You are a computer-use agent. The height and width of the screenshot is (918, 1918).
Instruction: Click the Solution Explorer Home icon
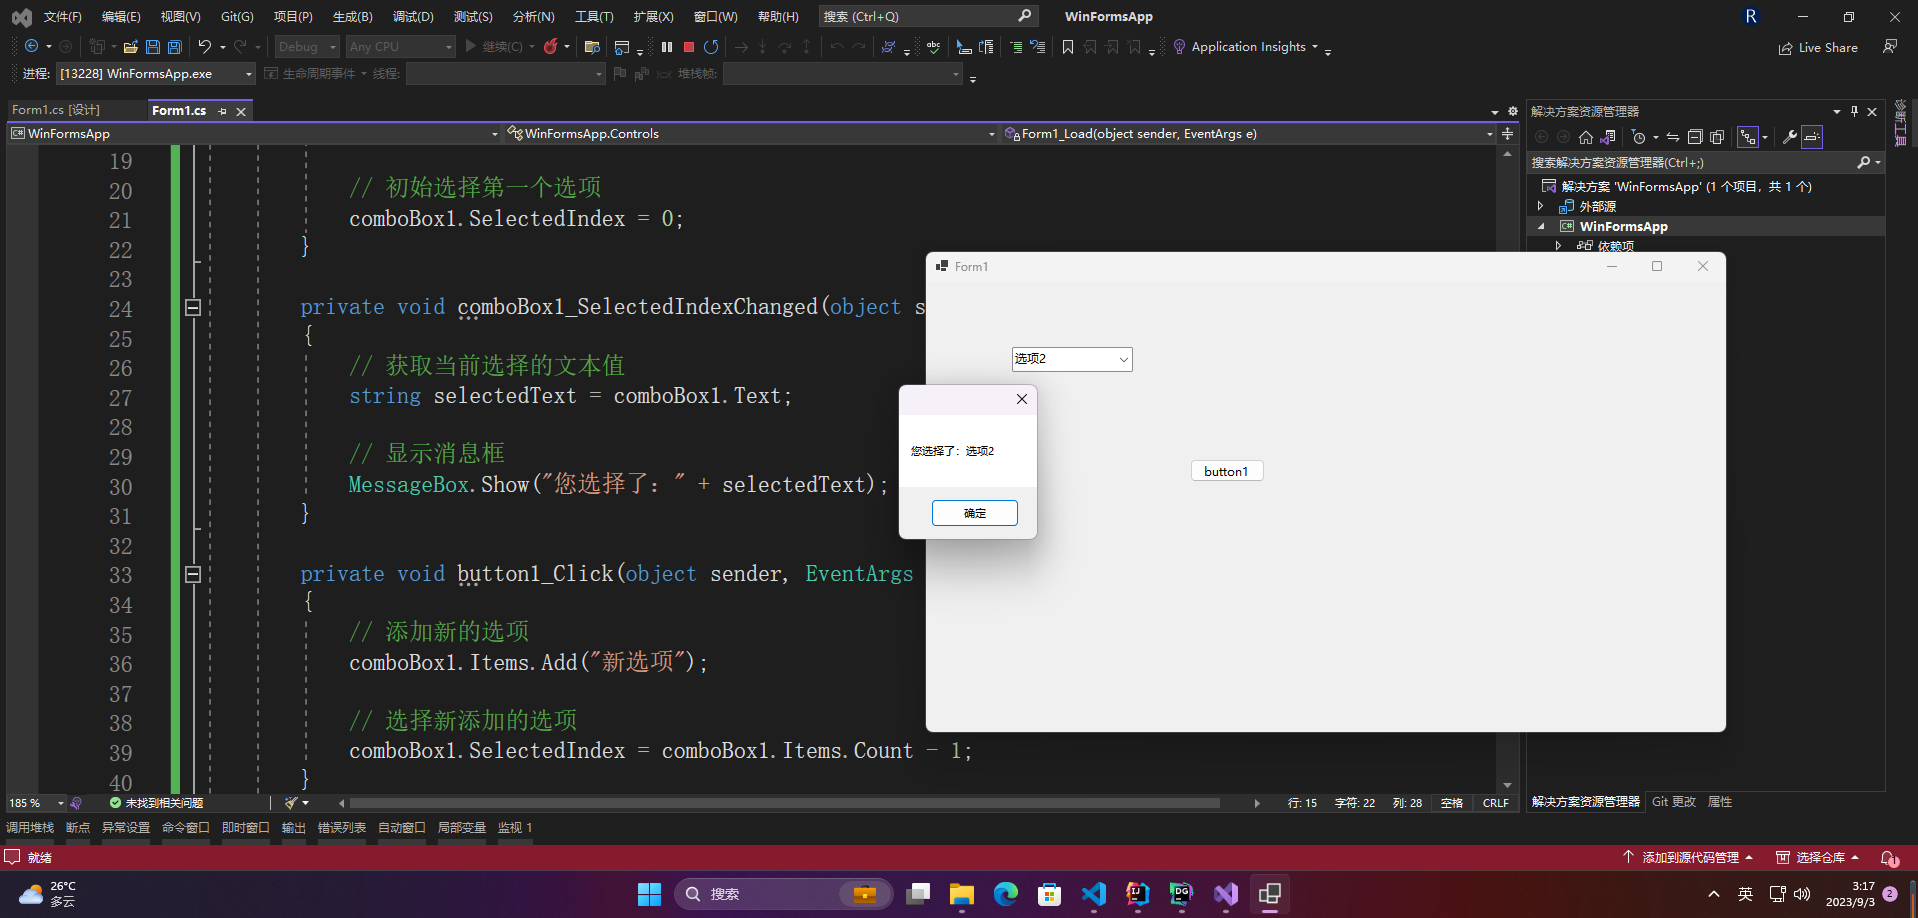pyautogui.click(x=1586, y=137)
